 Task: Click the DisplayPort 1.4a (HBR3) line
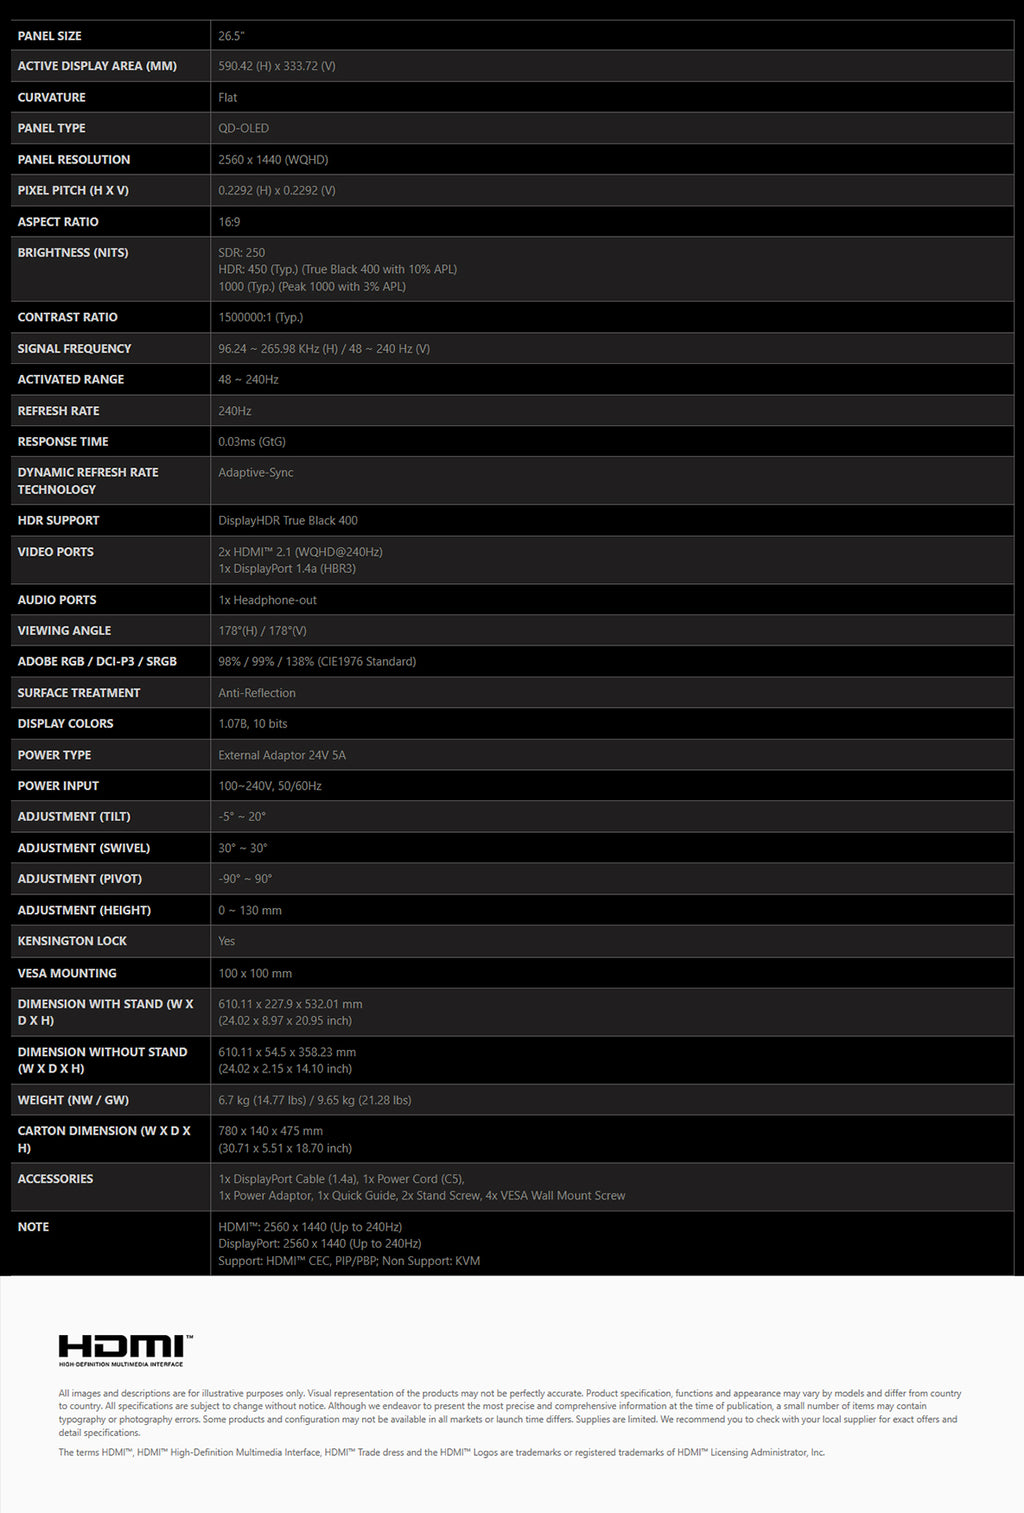coord(287,569)
